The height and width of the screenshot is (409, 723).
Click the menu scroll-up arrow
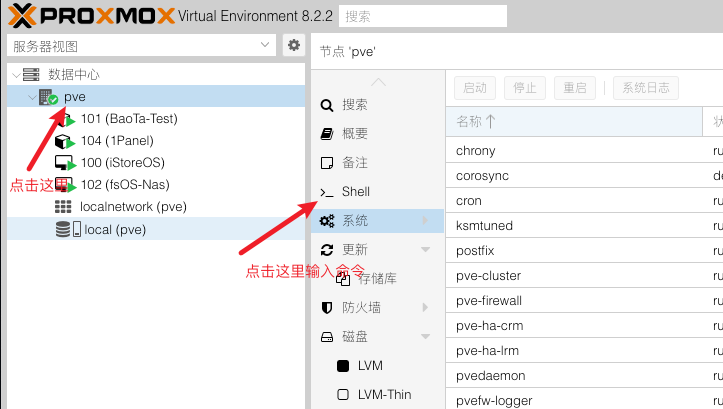(x=378, y=82)
